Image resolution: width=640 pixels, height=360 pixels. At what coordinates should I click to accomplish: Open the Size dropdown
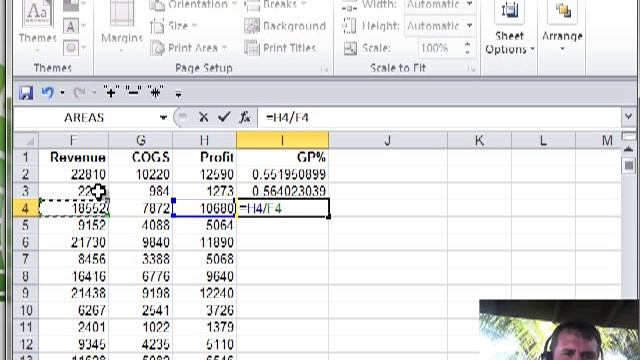pos(174,26)
